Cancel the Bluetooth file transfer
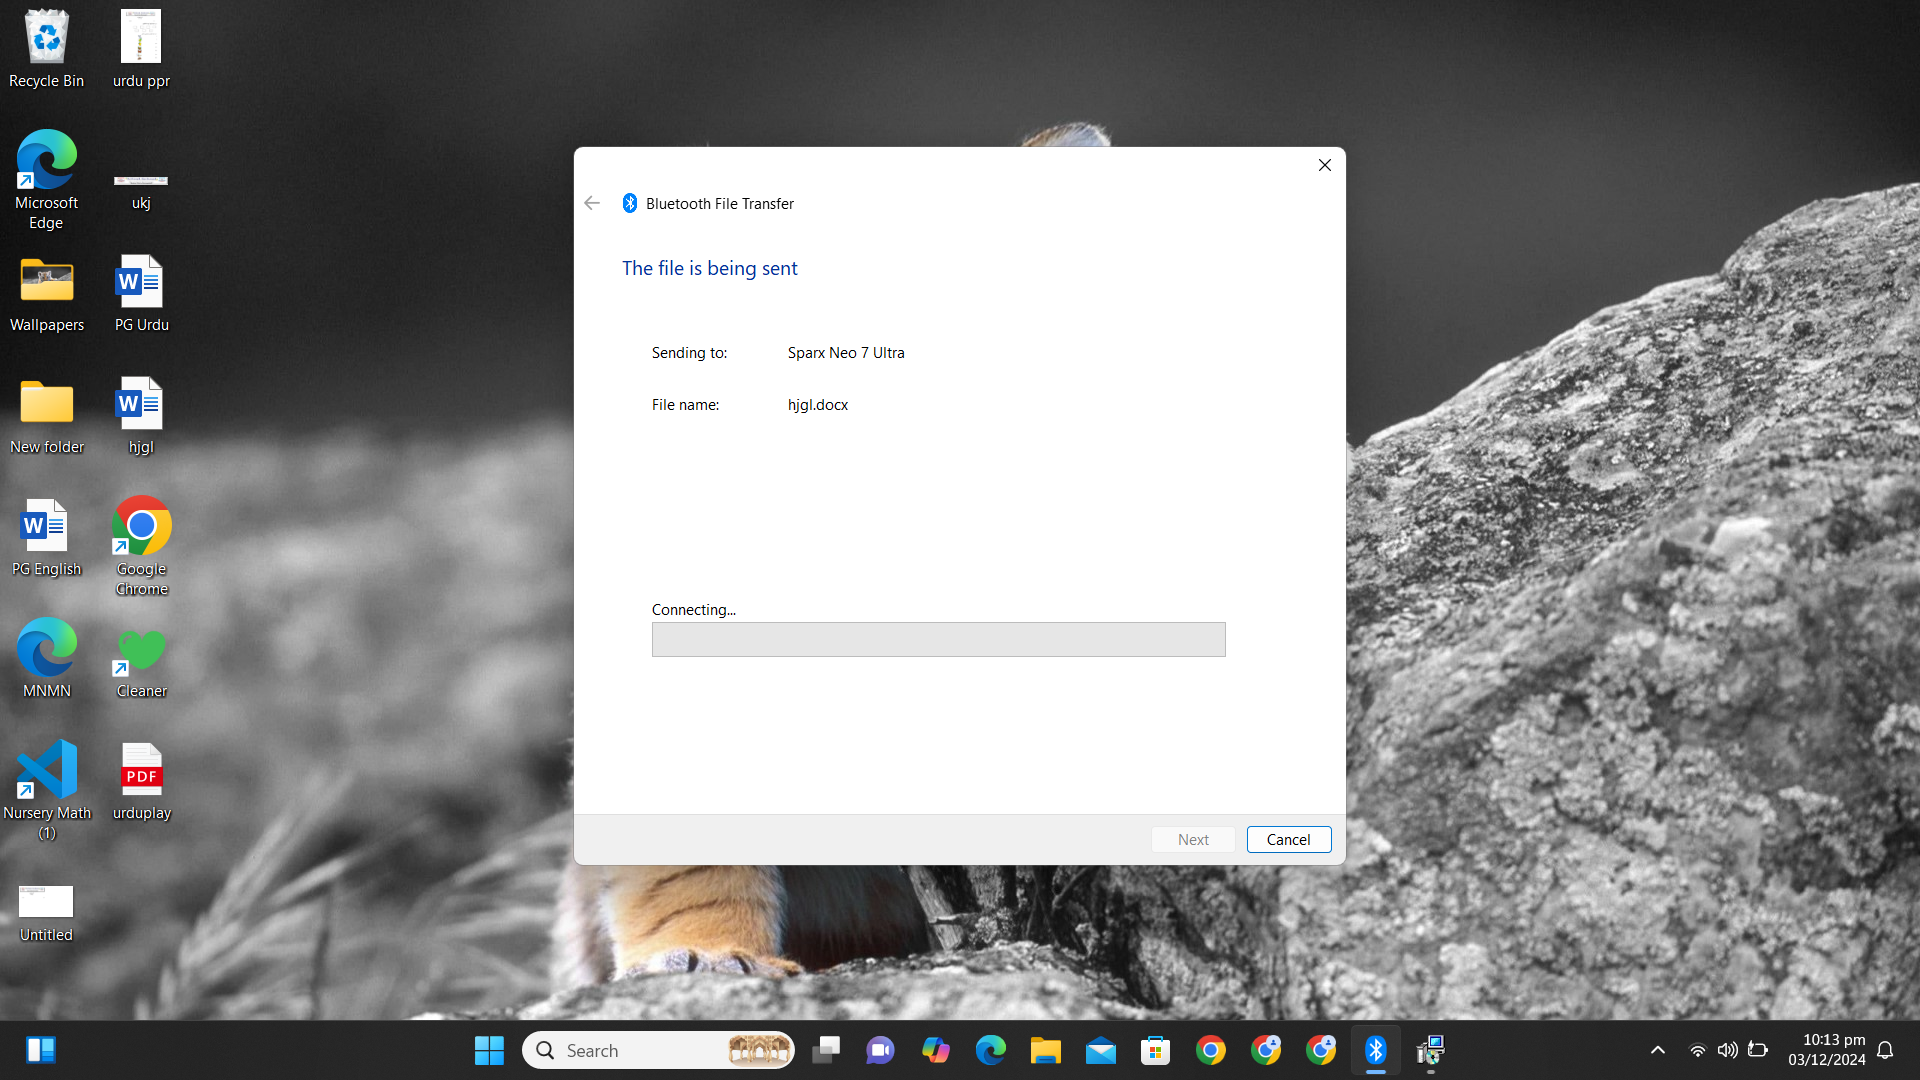 pos(1288,840)
